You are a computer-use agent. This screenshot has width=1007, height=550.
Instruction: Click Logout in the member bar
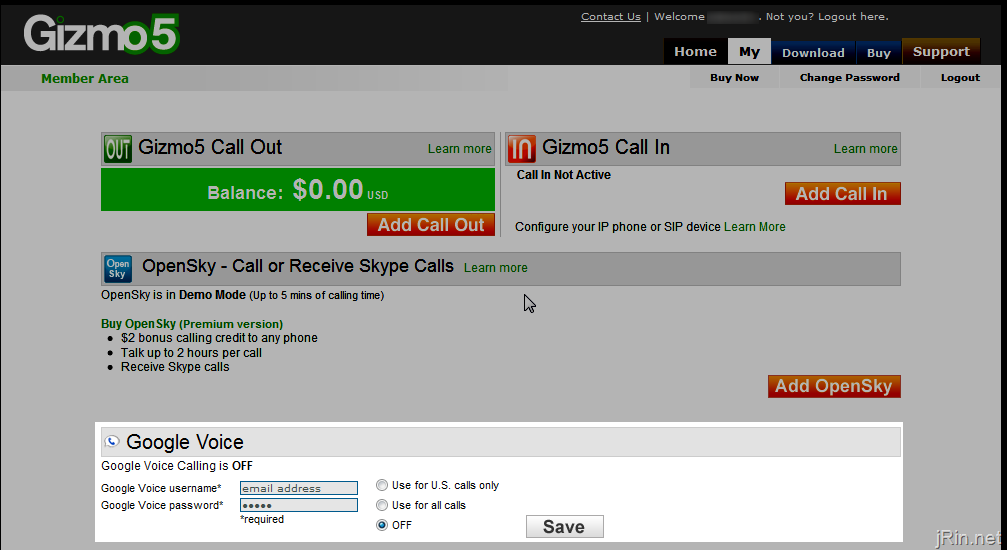tap(960, 78)
